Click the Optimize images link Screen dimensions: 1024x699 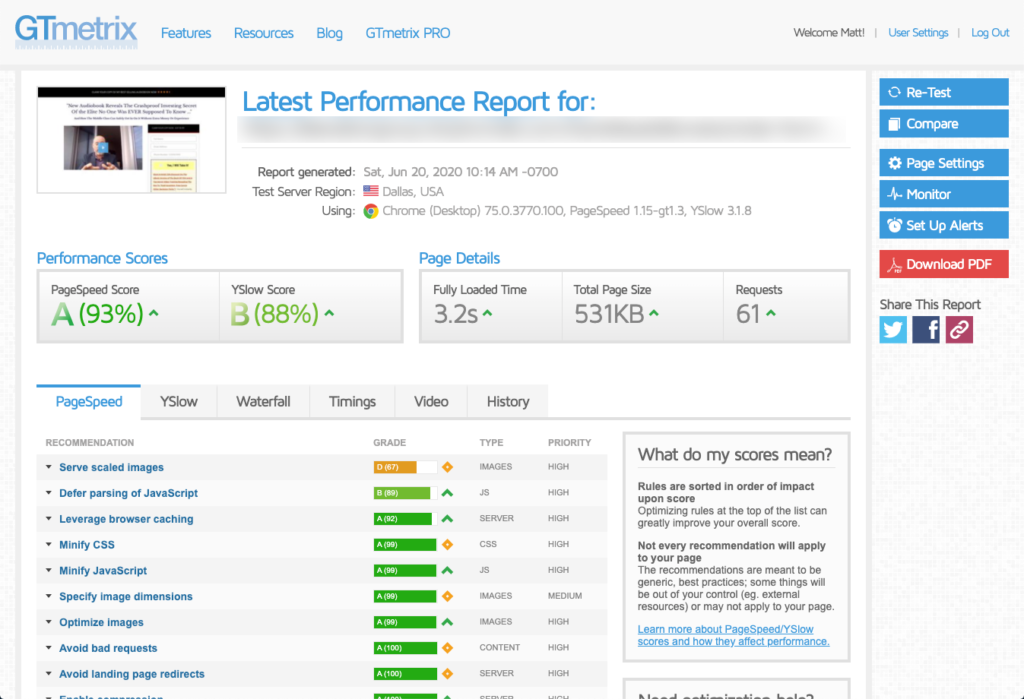click(x=101, y=622)
